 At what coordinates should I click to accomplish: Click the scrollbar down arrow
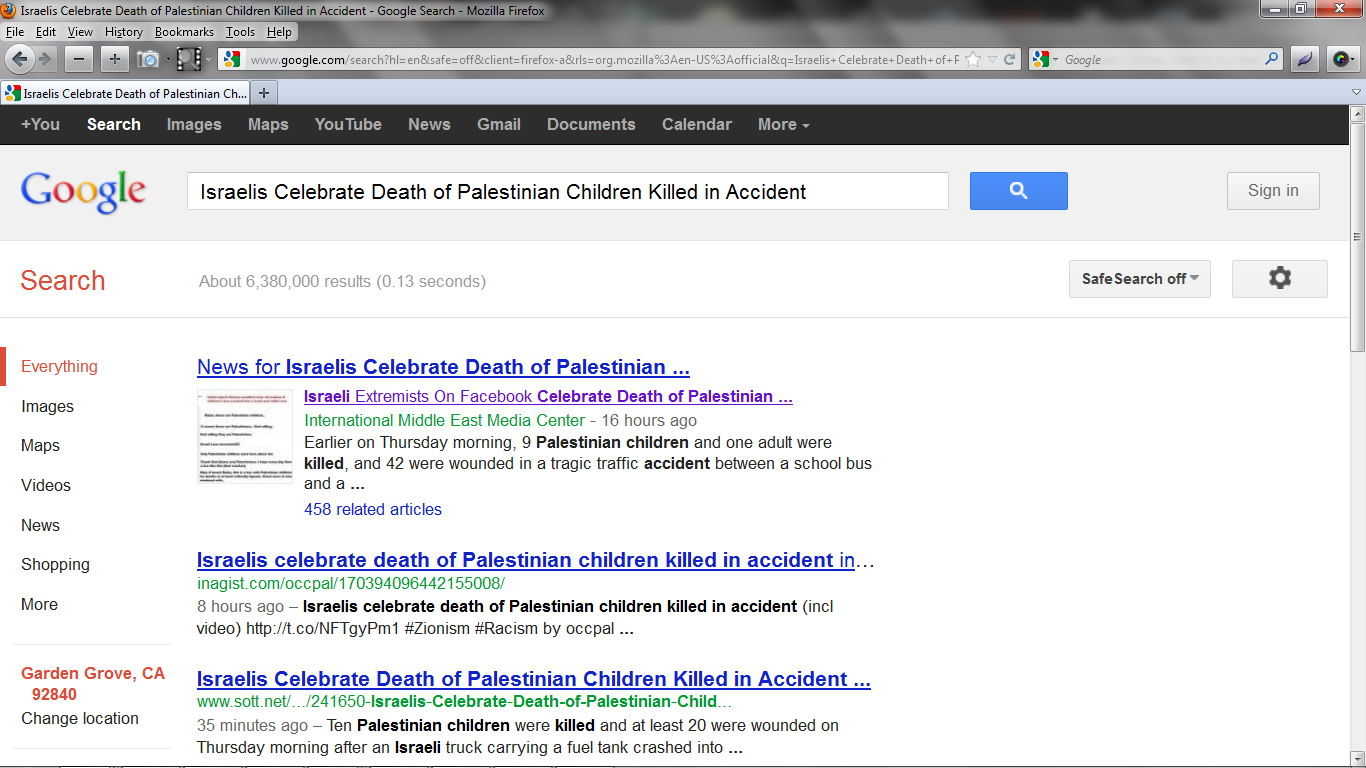coord(1357,759)
